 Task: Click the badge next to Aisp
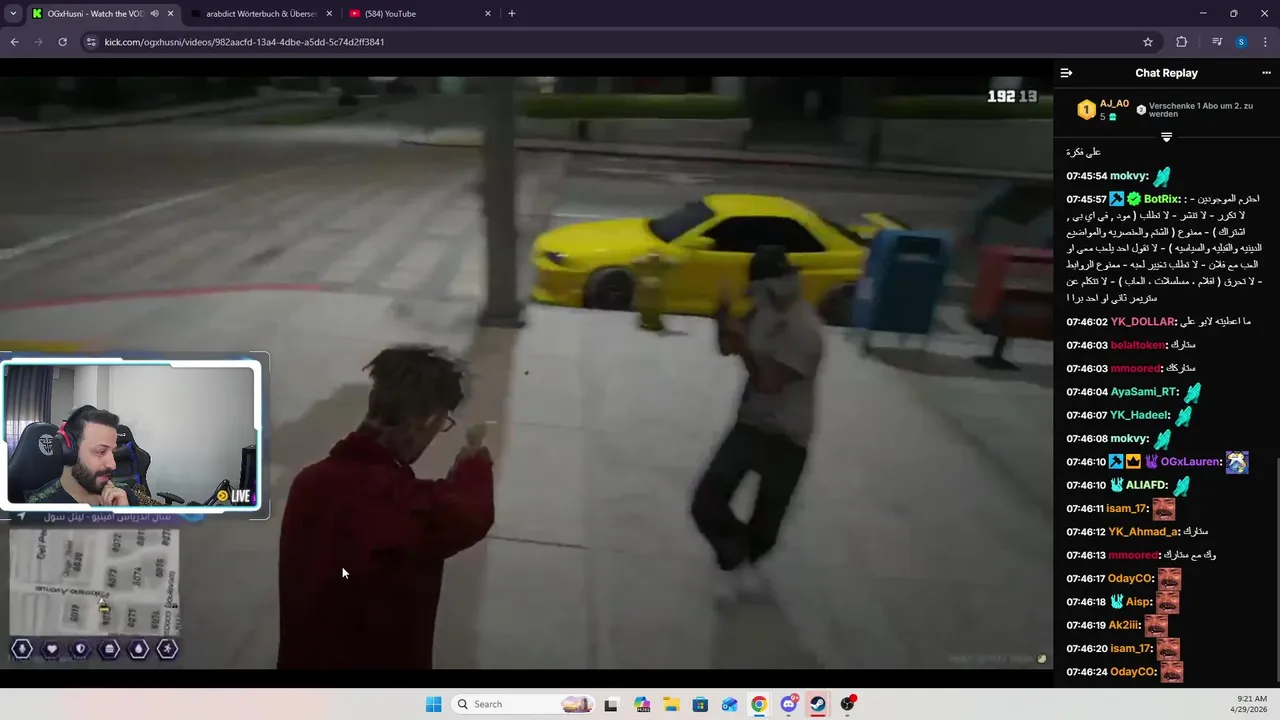(x=1116, y=602)
